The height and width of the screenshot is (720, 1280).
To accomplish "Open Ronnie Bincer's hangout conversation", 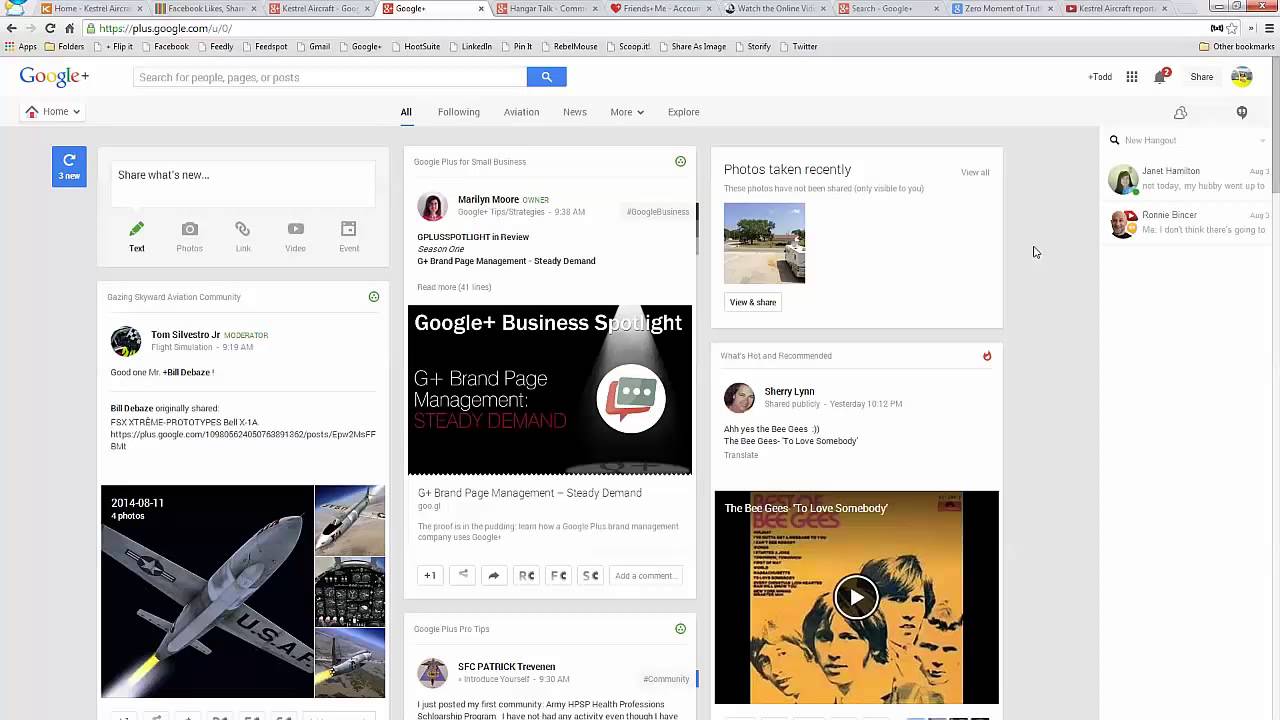I will [1187, 222].
